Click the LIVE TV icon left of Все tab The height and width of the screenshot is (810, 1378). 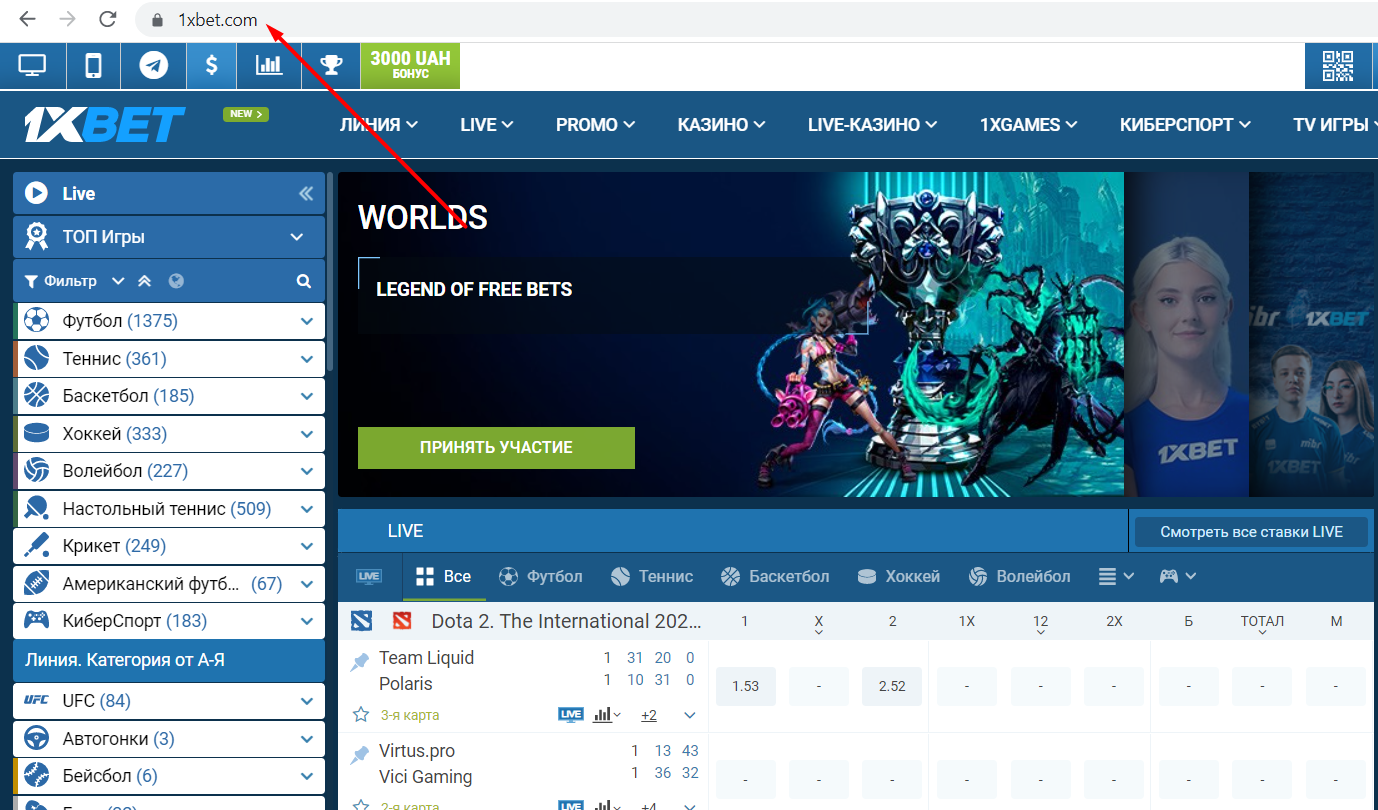(x=369, y=577)
